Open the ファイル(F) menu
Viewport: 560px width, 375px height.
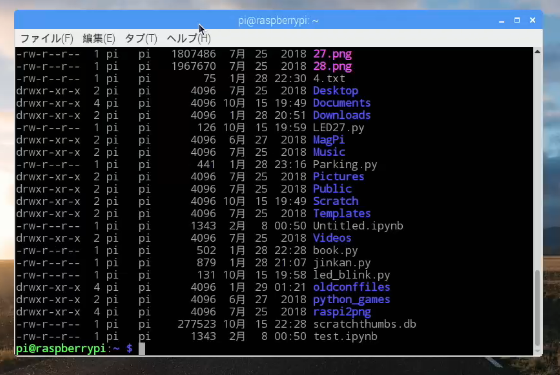click(47, 38)
